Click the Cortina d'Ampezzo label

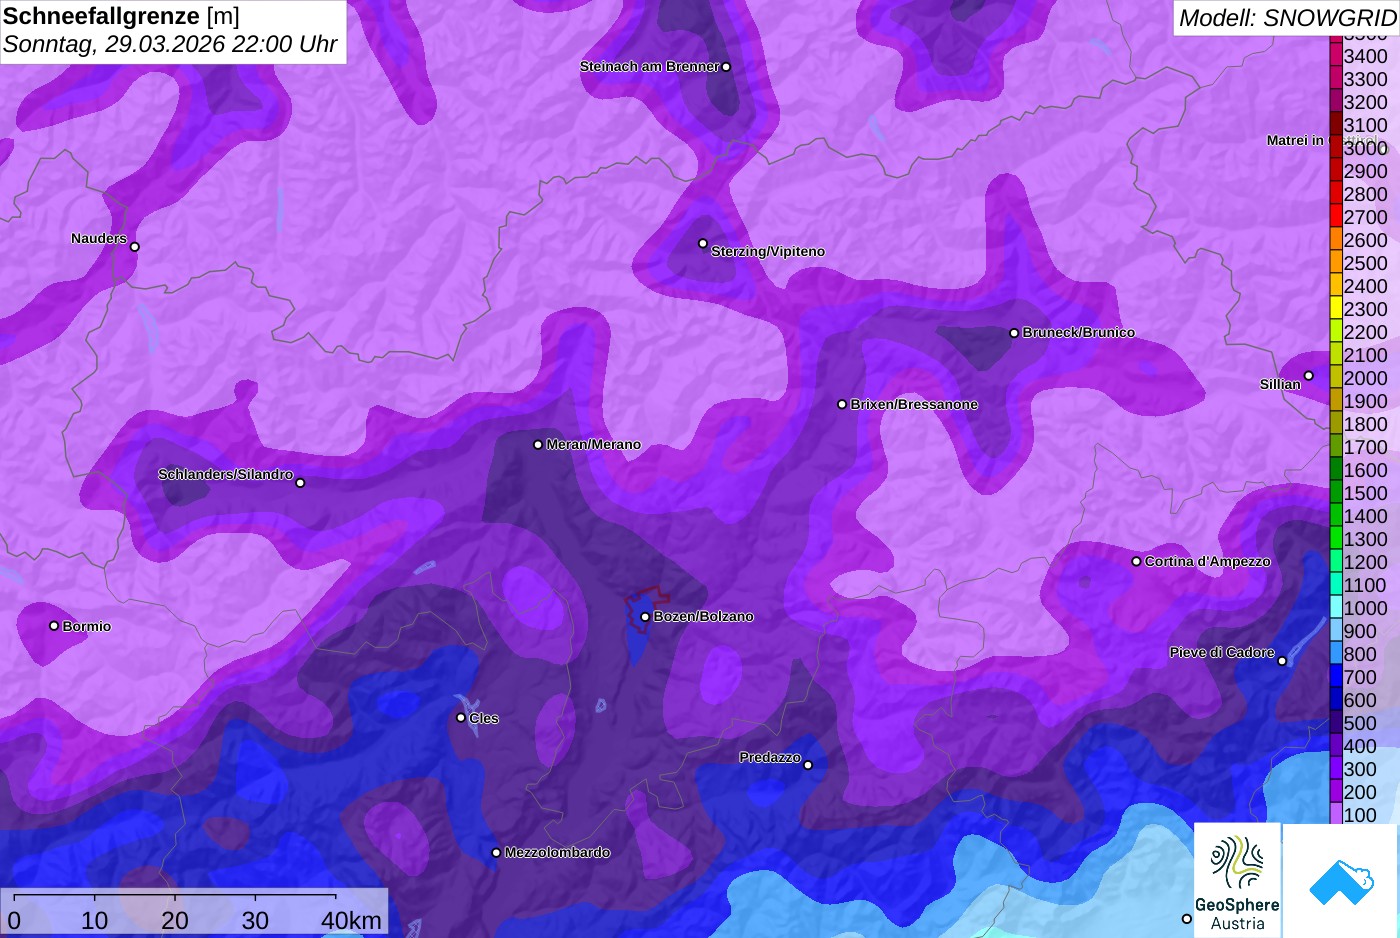[1207, 562]
